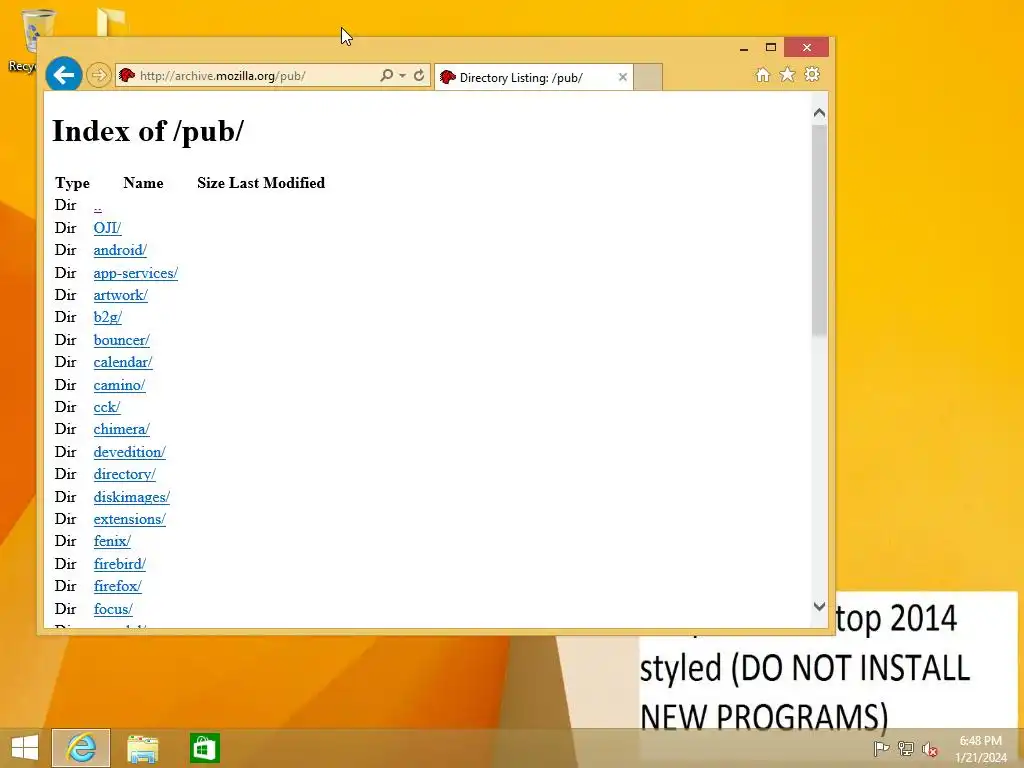Click the search magnifier in address bar
Image resolution: width=1024 pixels, height=768 pixels.
tap(387, 75)
